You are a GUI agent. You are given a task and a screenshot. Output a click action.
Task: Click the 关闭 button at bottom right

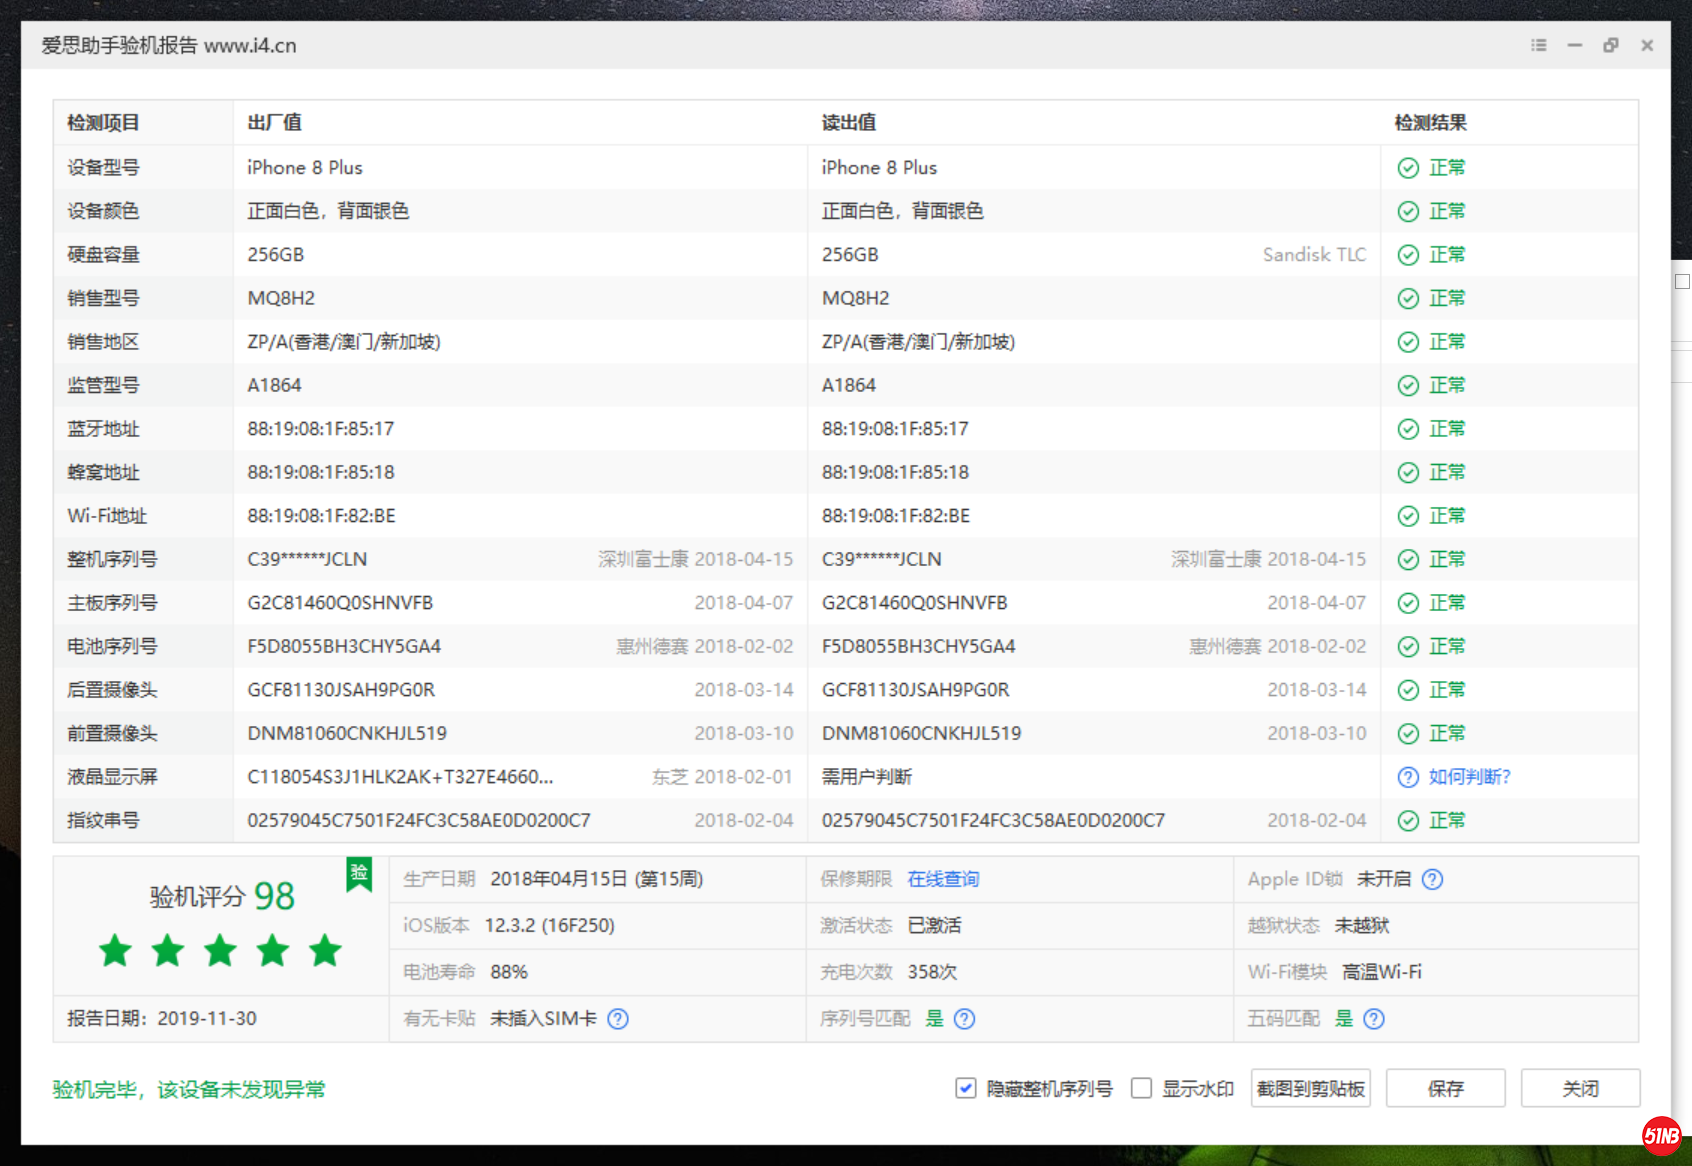[1580, 1088]
